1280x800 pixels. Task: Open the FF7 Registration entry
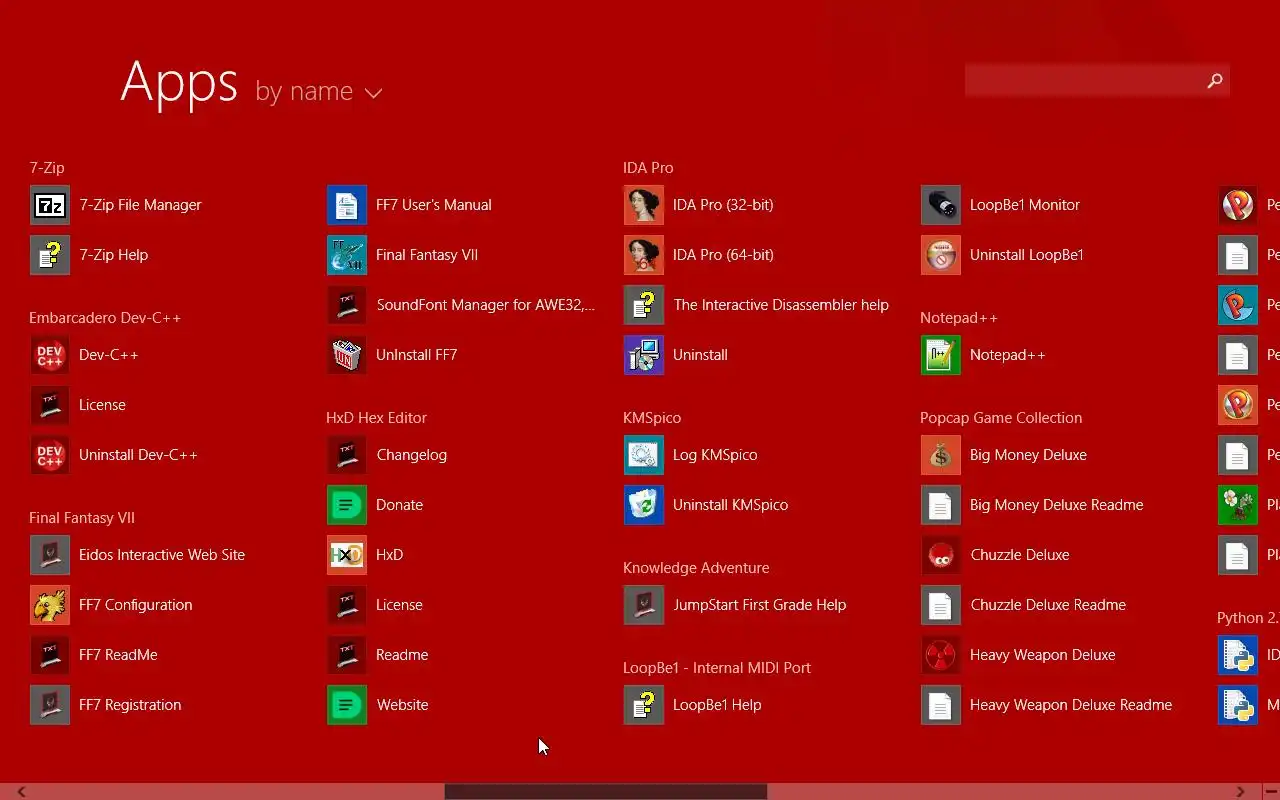pos(106,705)
